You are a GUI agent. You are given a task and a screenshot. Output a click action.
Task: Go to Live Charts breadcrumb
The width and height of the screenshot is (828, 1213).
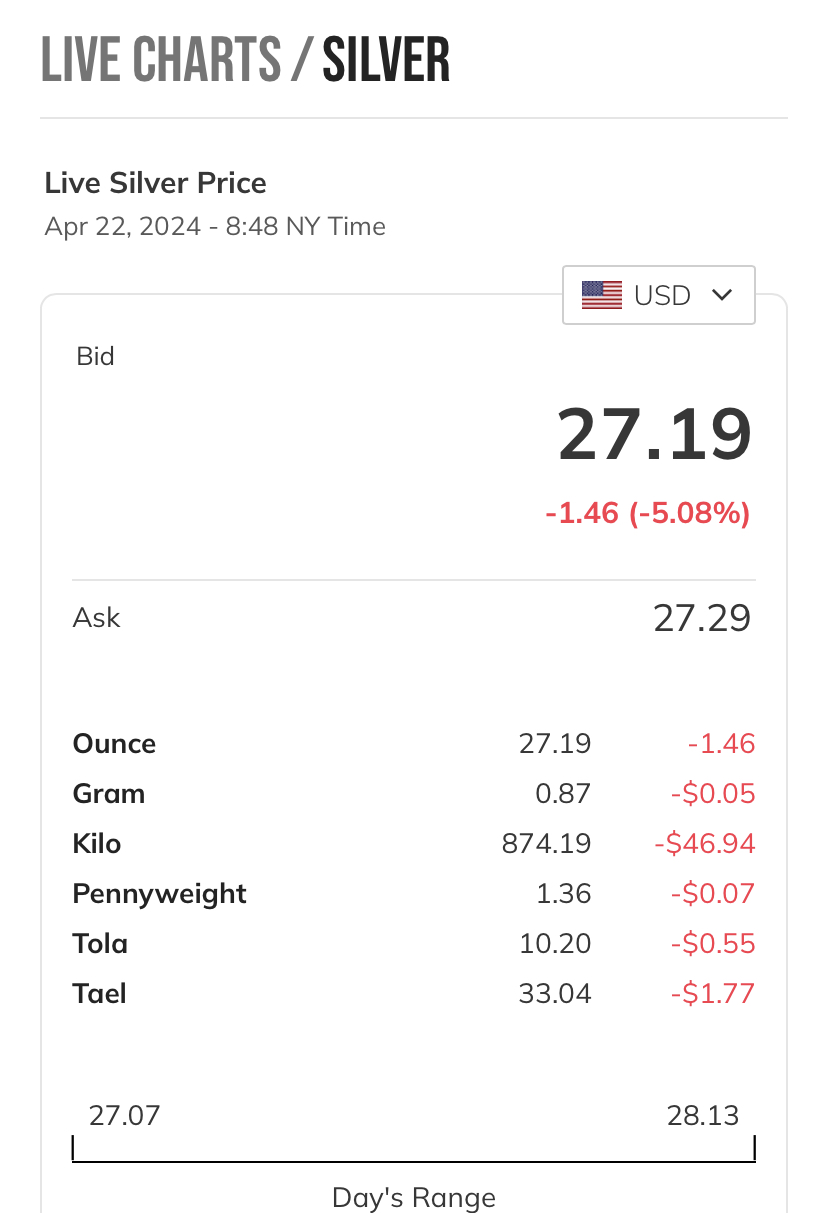(x=161, y=59)
